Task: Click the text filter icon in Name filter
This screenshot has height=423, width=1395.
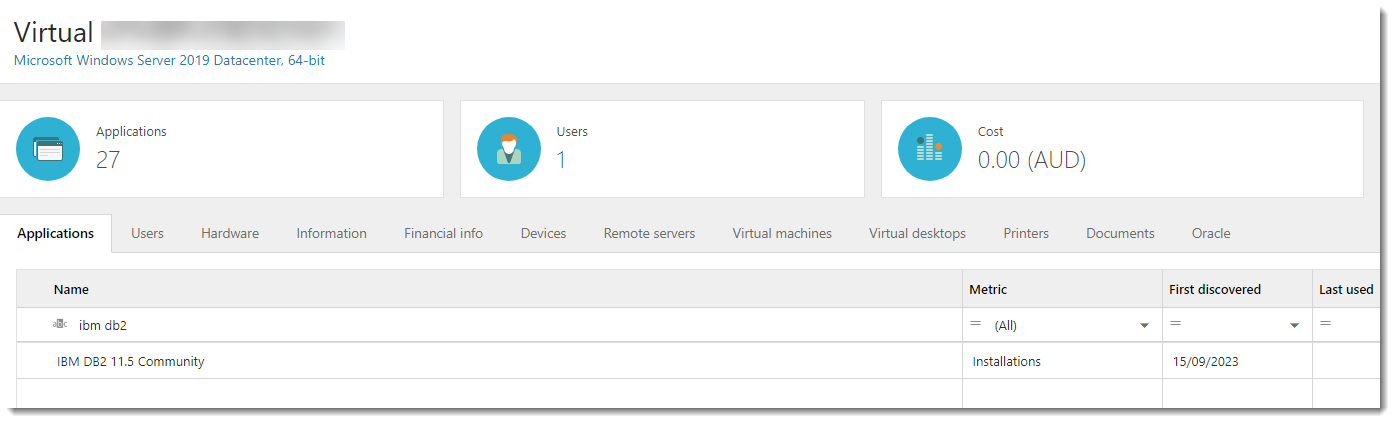Action: coord(60,325)
